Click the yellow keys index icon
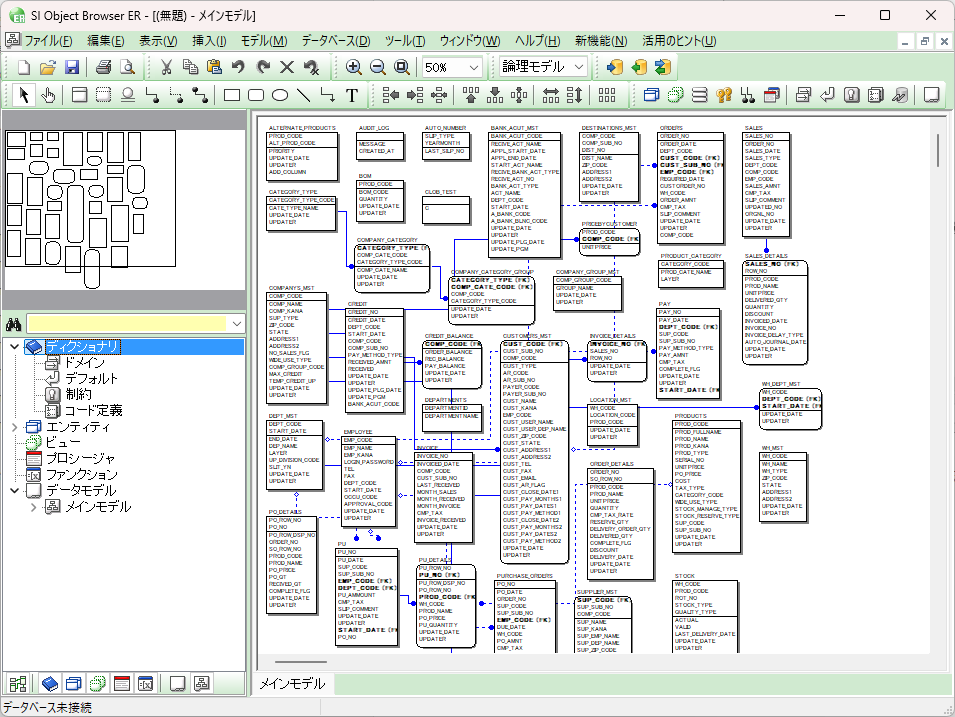Viewport: 955px width, 717px height. (724, 95)
